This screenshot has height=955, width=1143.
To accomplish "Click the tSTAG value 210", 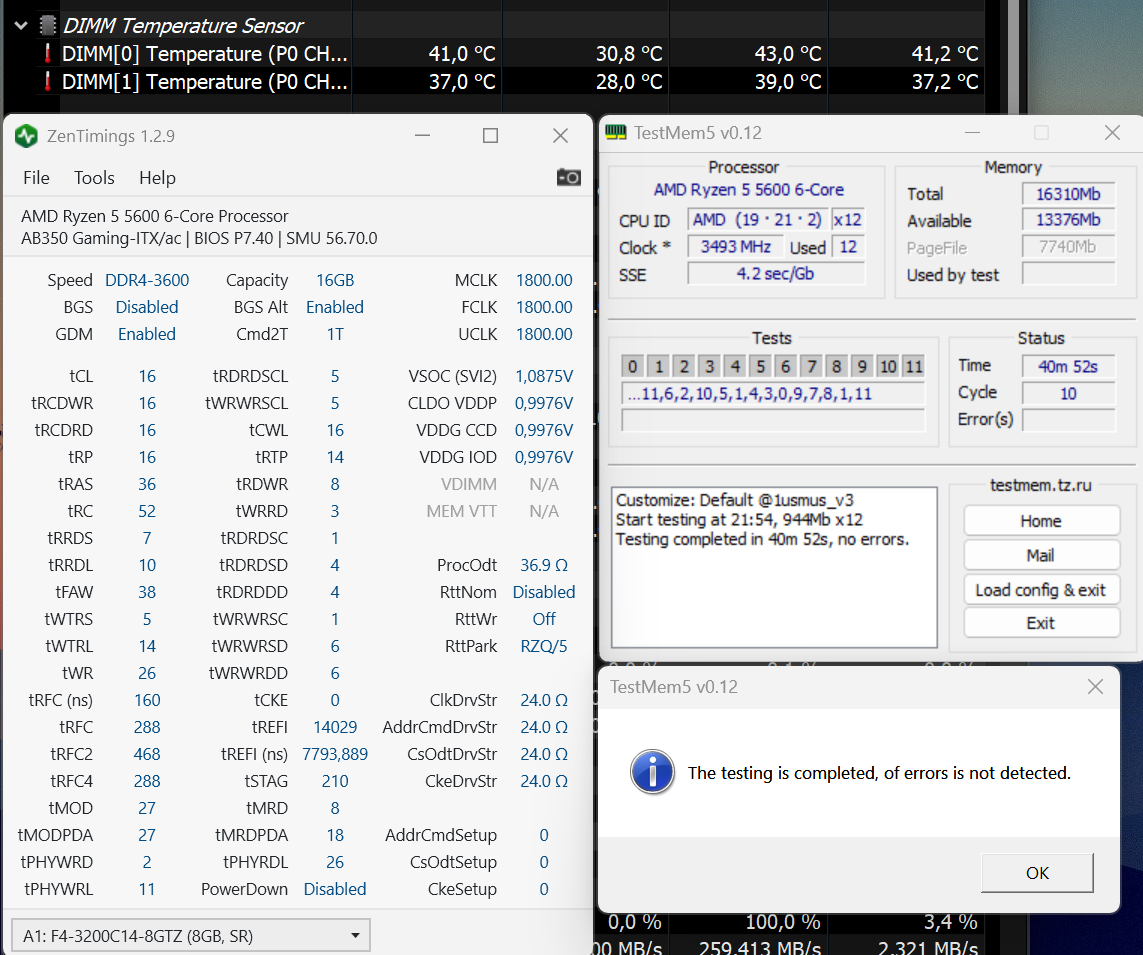I will coord(335,781).
